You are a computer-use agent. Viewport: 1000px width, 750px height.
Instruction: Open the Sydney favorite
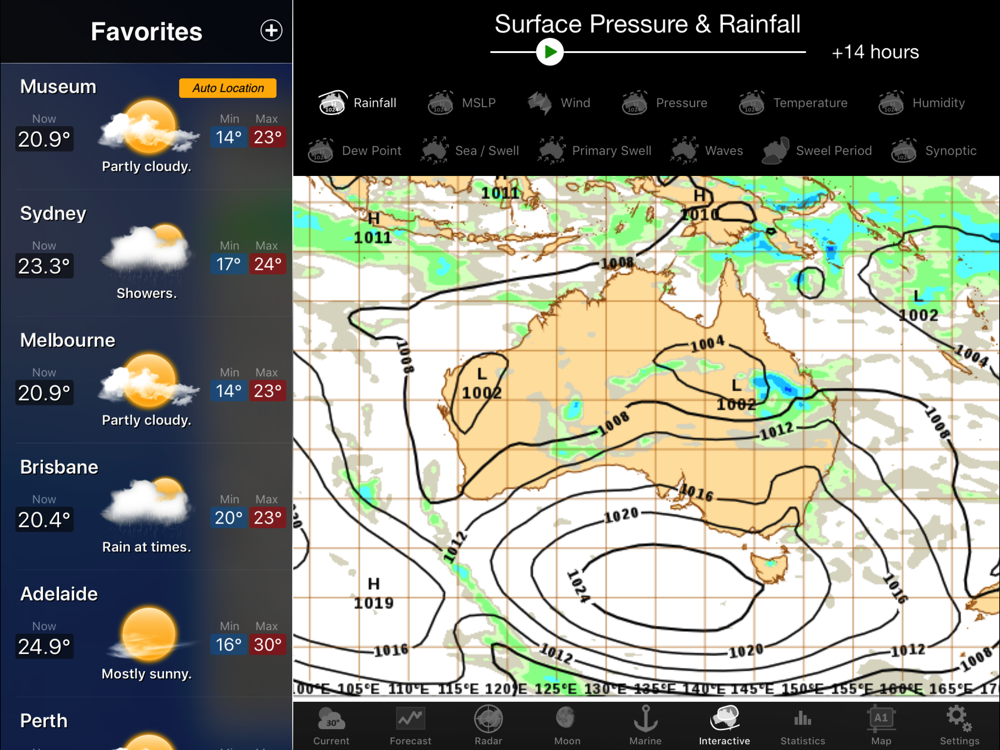pyautogui.click(x=146, y=253)
